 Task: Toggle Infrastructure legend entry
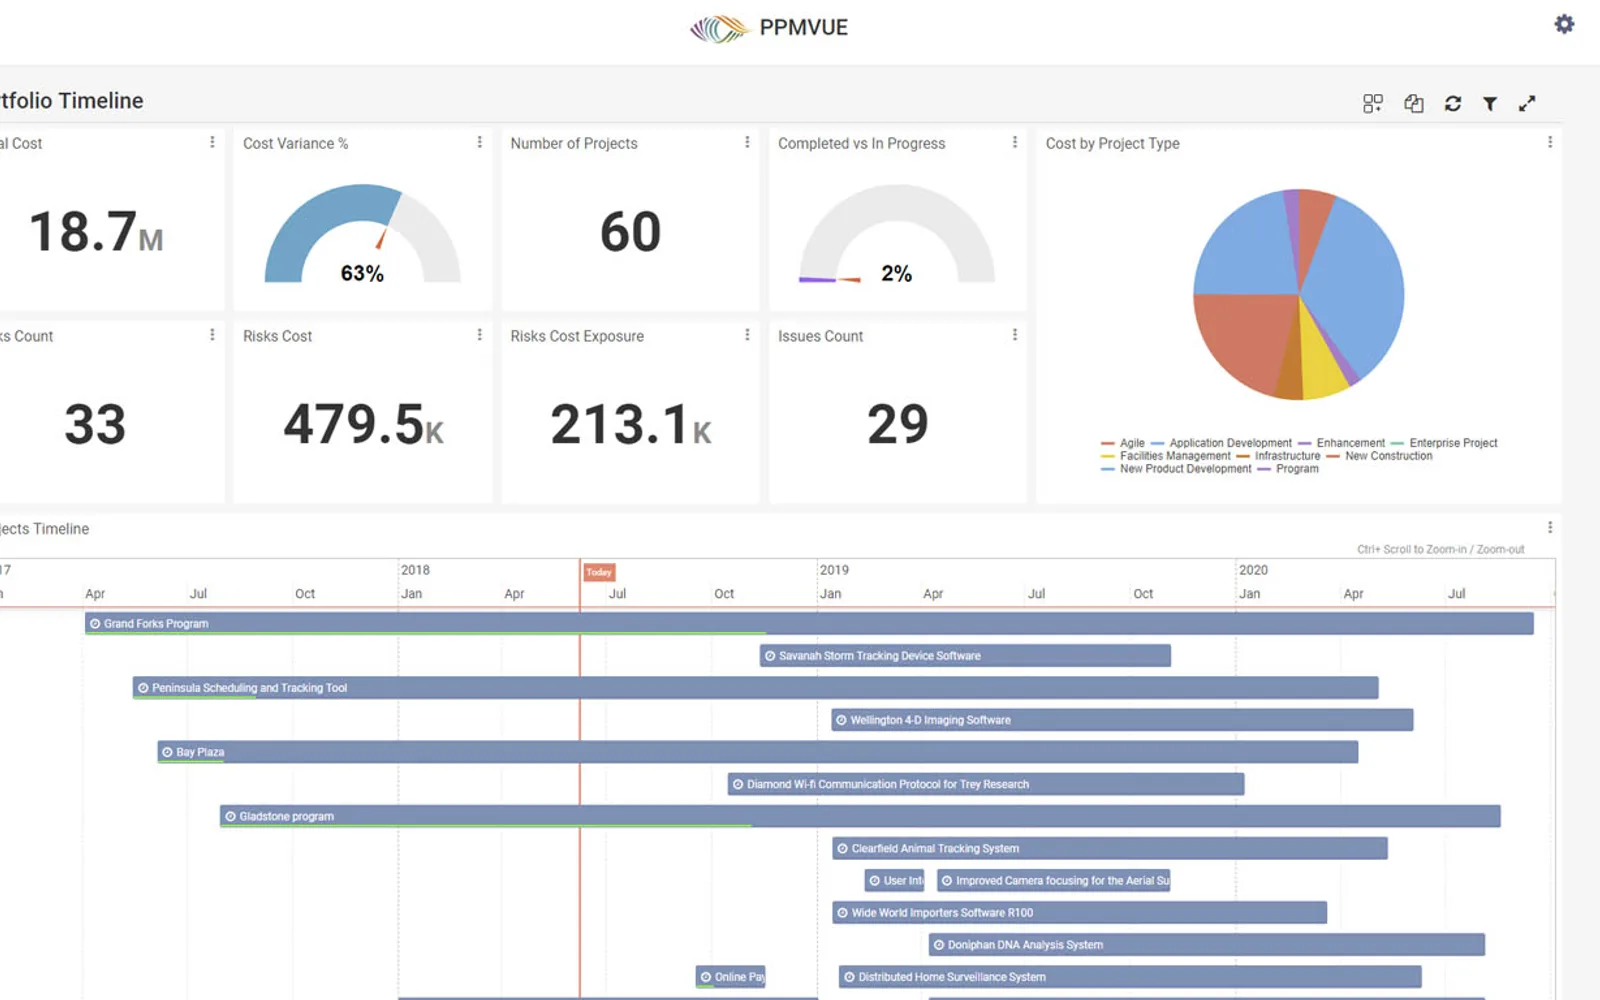[1278, 456]
